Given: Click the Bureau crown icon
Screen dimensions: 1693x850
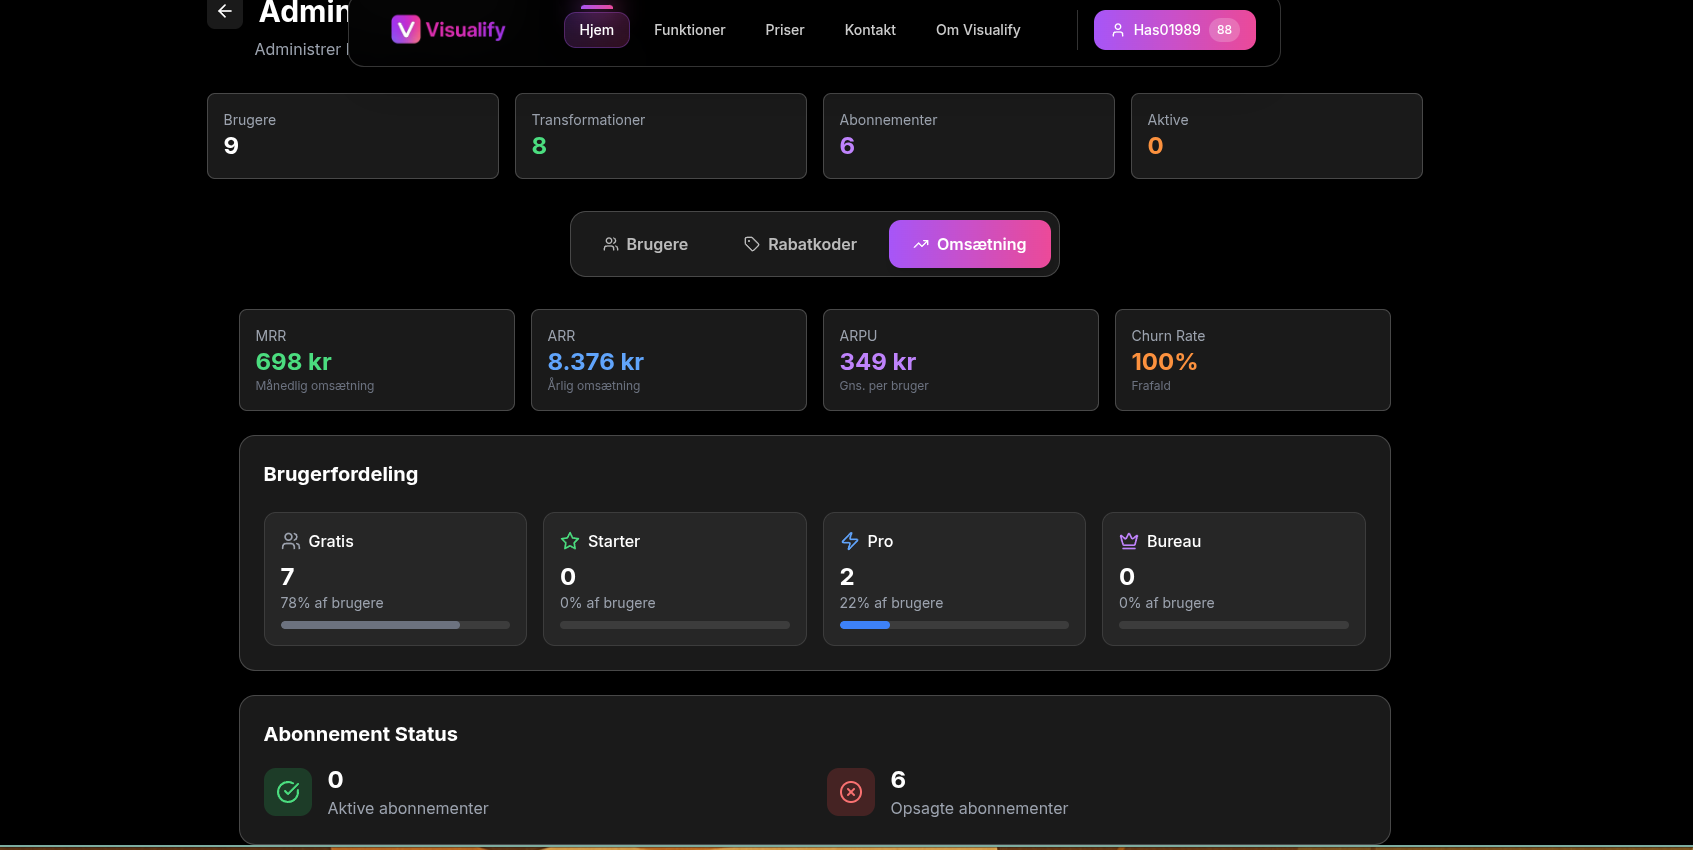Looking at the screenshot, I should click(1129, 541).
